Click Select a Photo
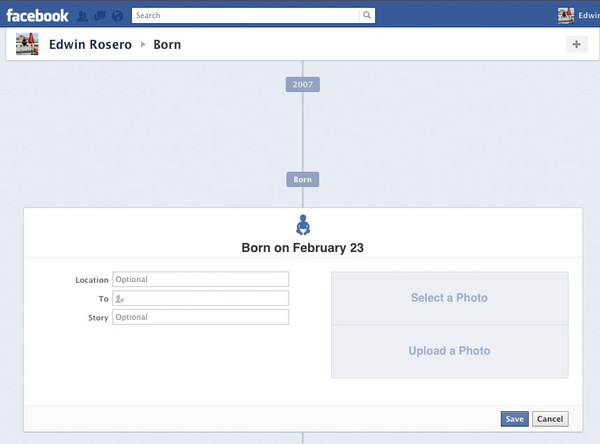Screen dimensions: 600x444 tap(450, 298)
